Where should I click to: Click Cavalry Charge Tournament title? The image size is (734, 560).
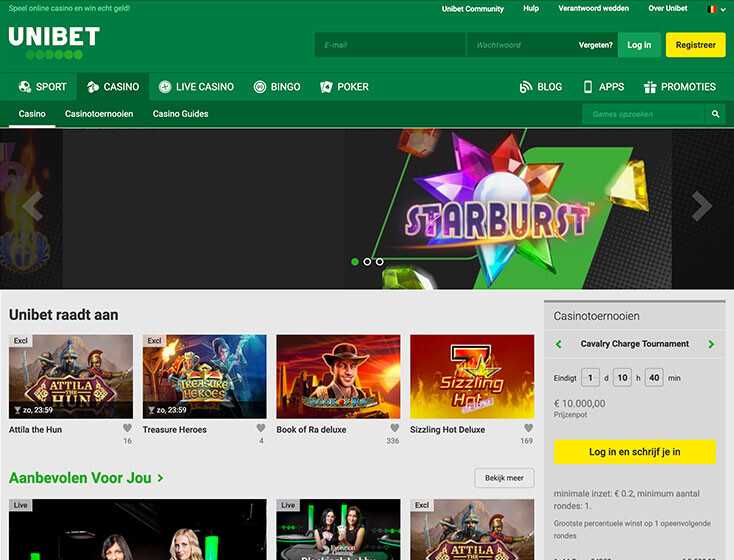coord(635,344)
